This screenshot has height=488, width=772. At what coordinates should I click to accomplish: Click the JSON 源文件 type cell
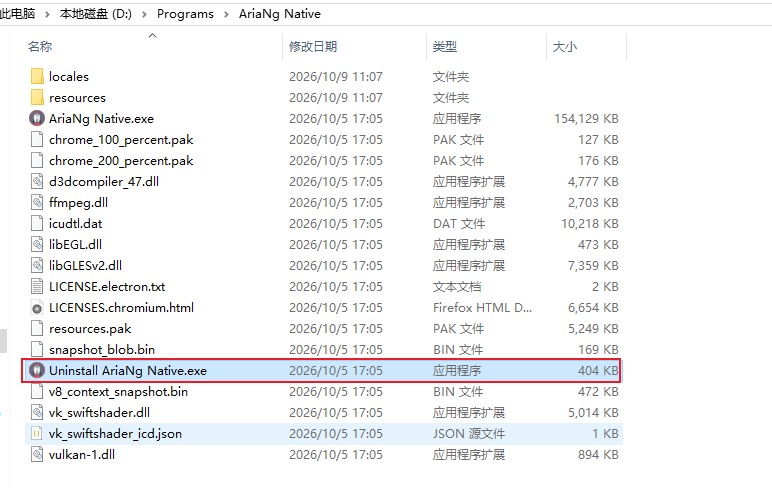coord(469,433)
